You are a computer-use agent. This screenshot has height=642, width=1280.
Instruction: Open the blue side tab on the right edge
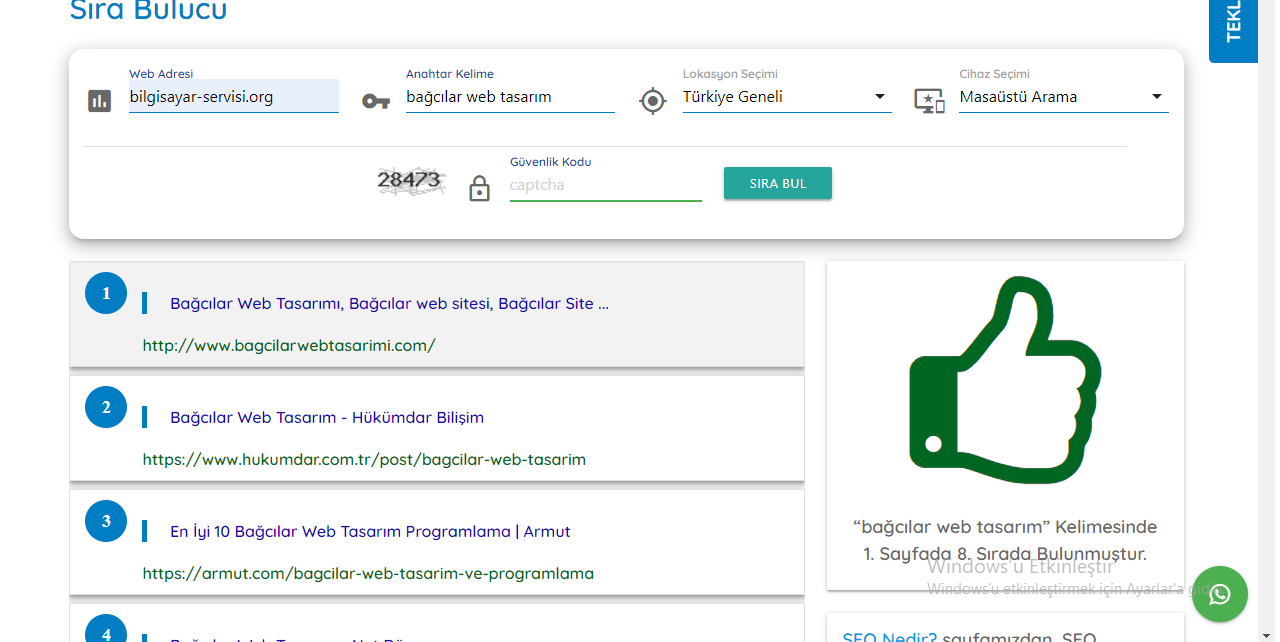(1233, 30)
